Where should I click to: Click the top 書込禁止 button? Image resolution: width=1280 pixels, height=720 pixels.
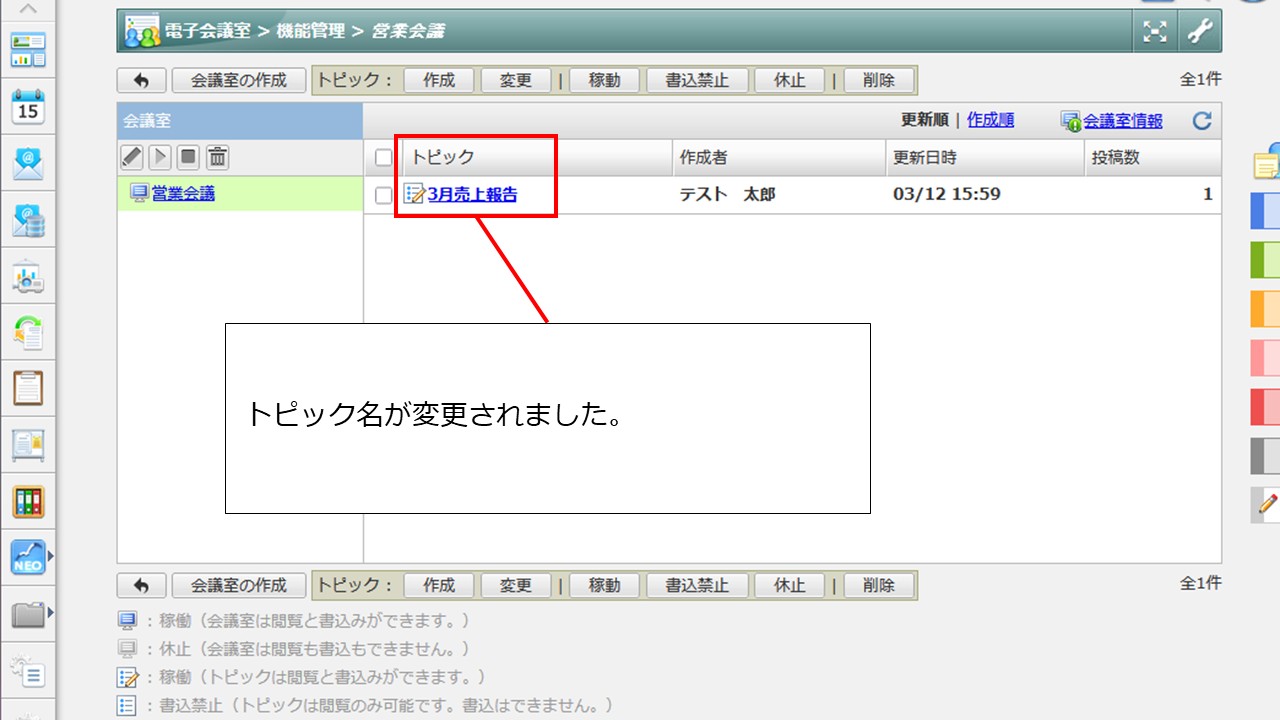pos(697,80)
